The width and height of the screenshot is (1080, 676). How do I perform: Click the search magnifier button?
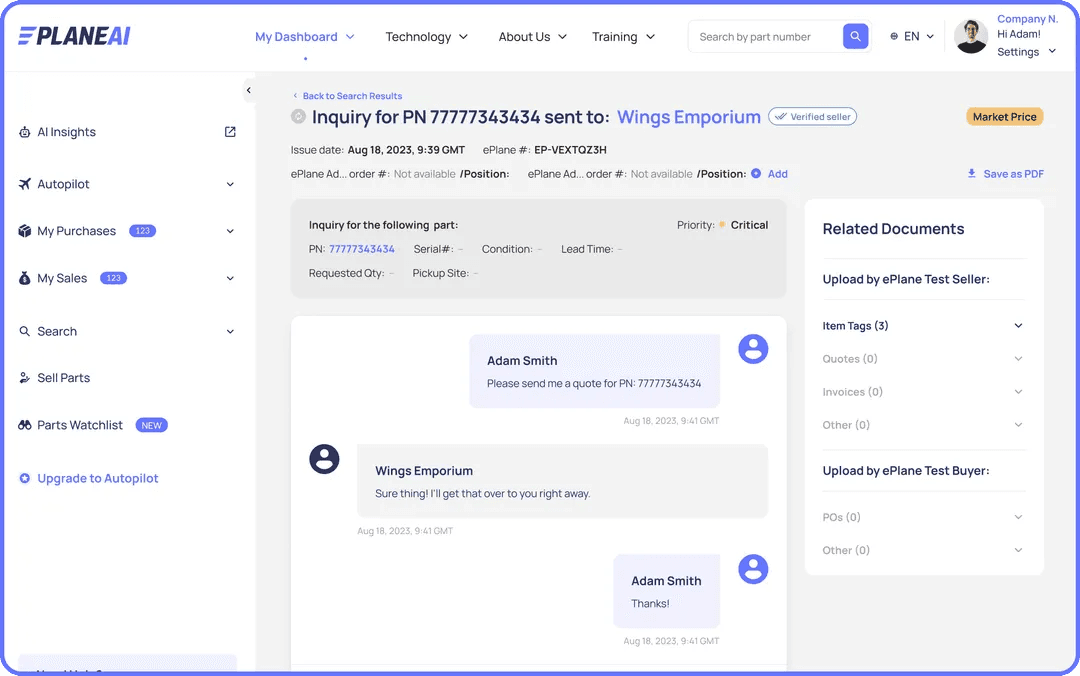coord(855,37)
